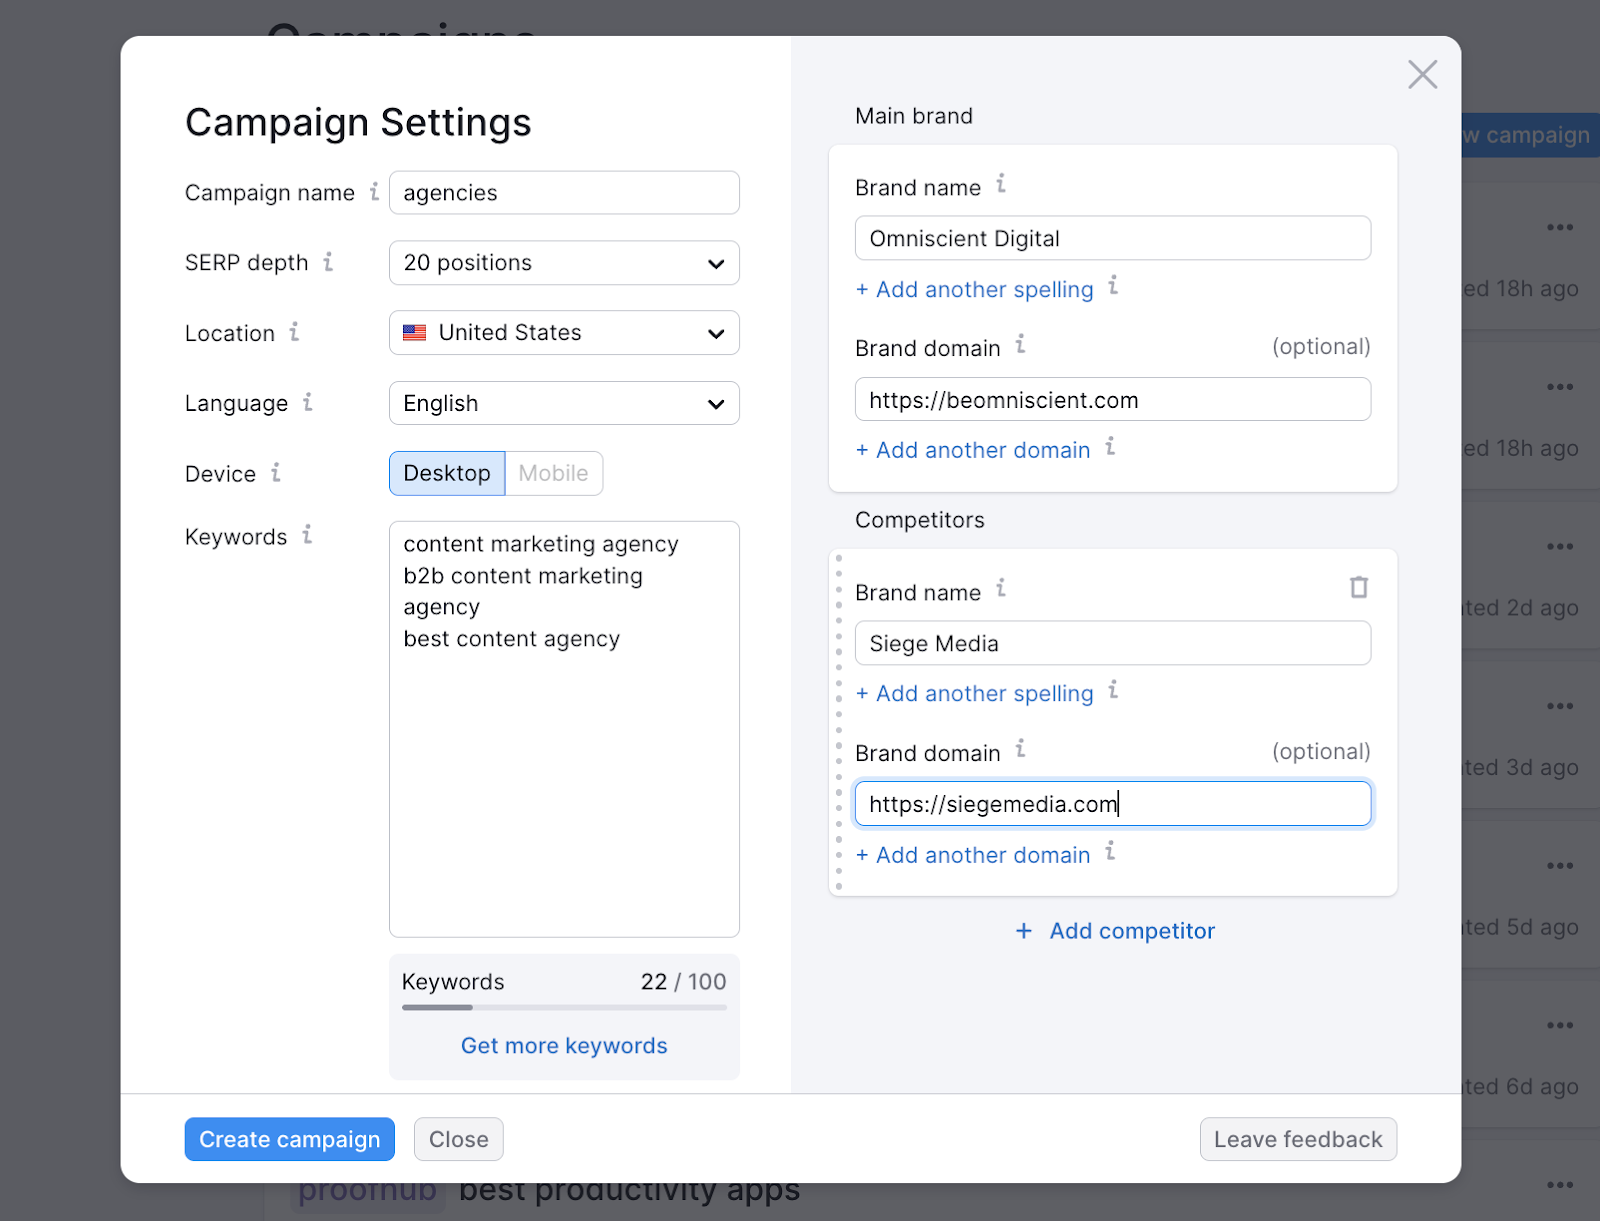Open the Language dropdown set to English
Screen dimensions: 1600x1221
564,403
